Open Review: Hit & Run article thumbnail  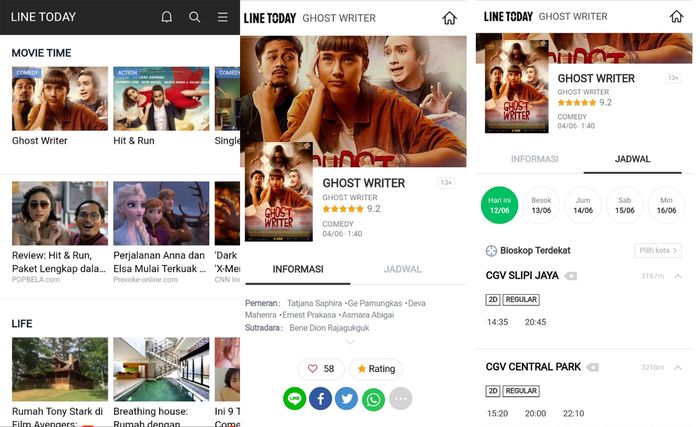(60, 213)
